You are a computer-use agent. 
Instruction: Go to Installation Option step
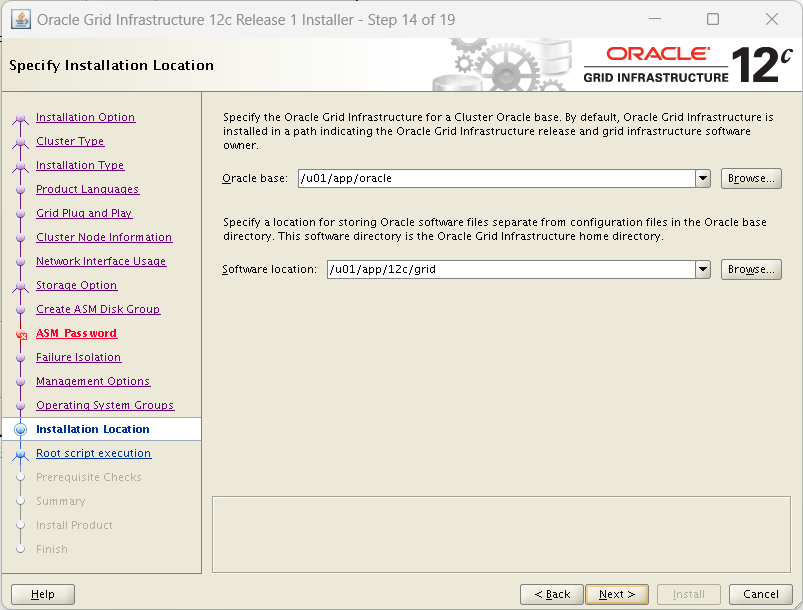tap(86, 117)
